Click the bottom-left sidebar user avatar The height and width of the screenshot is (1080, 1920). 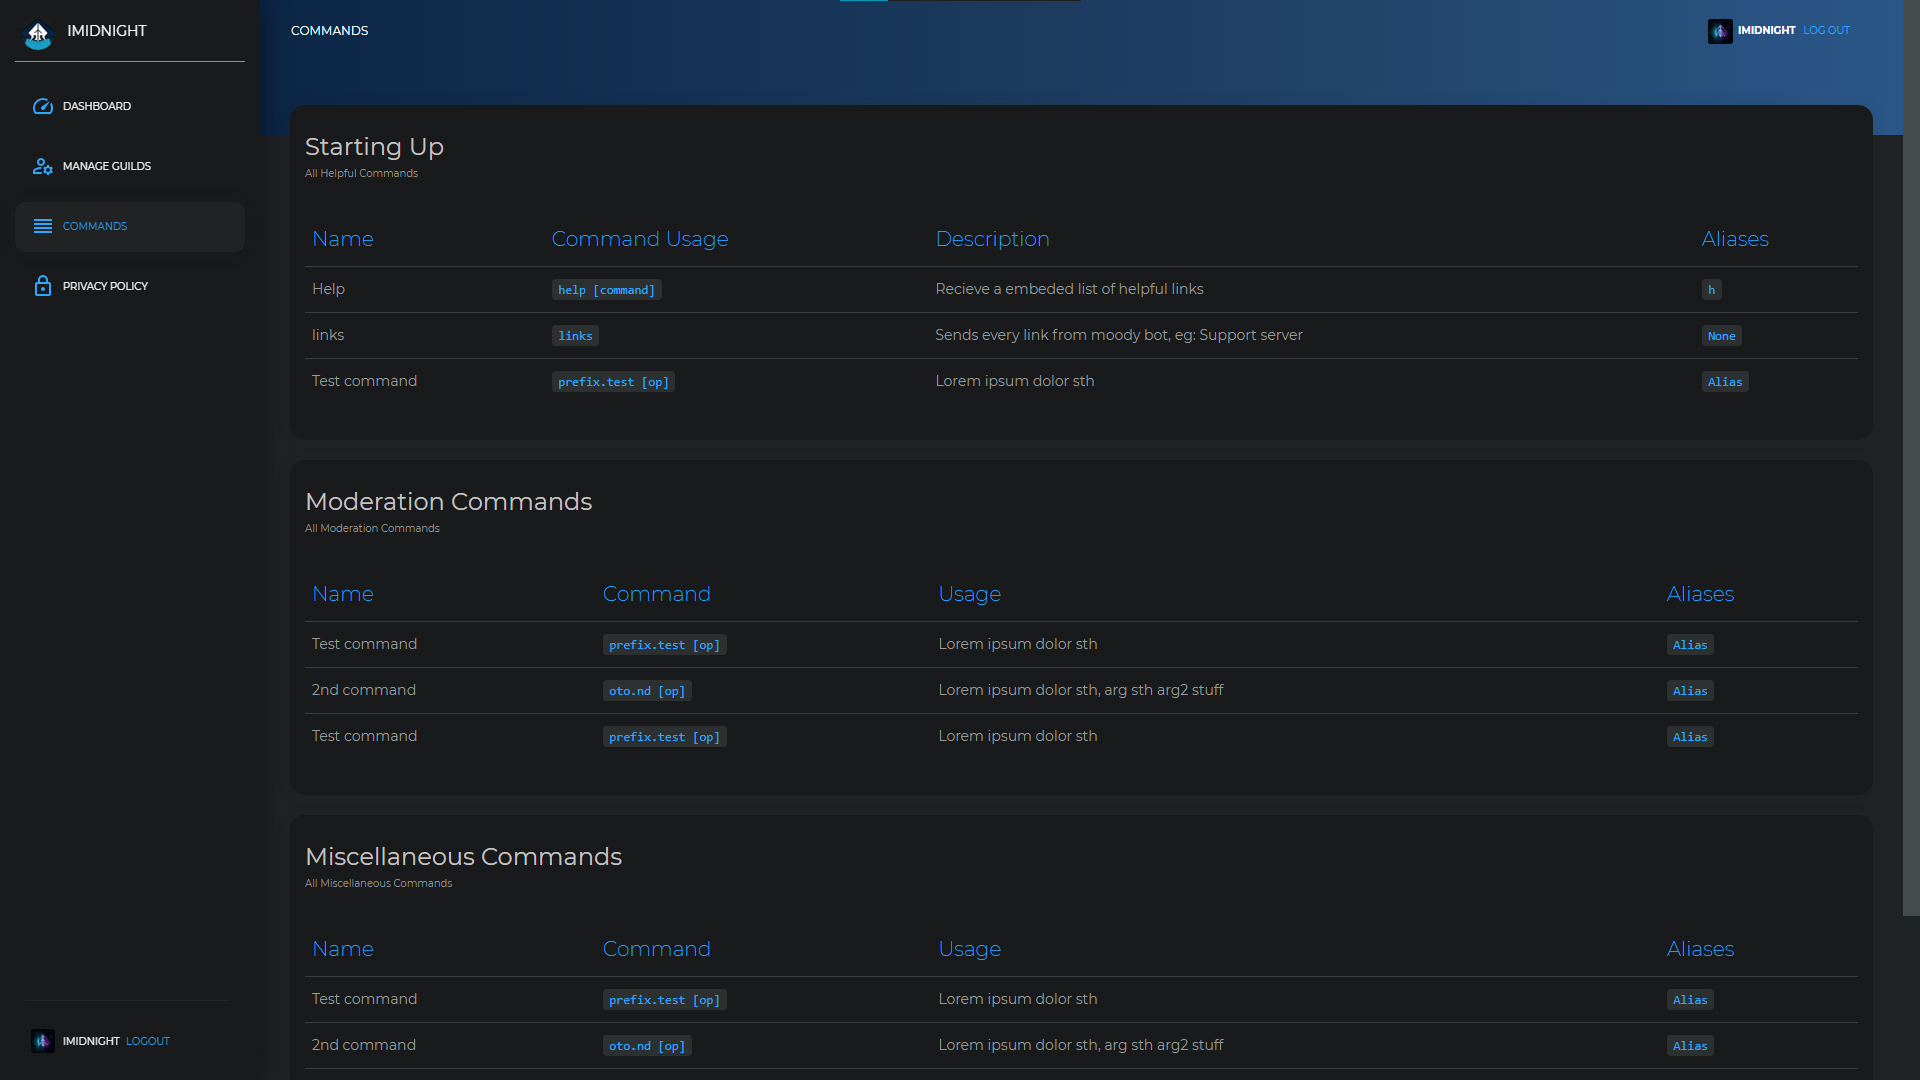click(43, 1041)
